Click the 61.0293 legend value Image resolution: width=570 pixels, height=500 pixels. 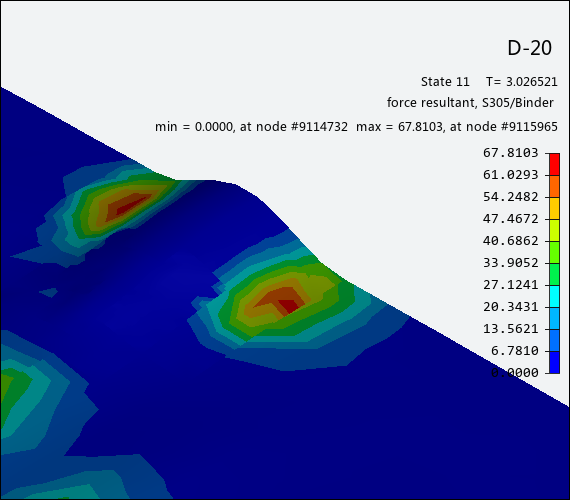(x=510, y=175)
